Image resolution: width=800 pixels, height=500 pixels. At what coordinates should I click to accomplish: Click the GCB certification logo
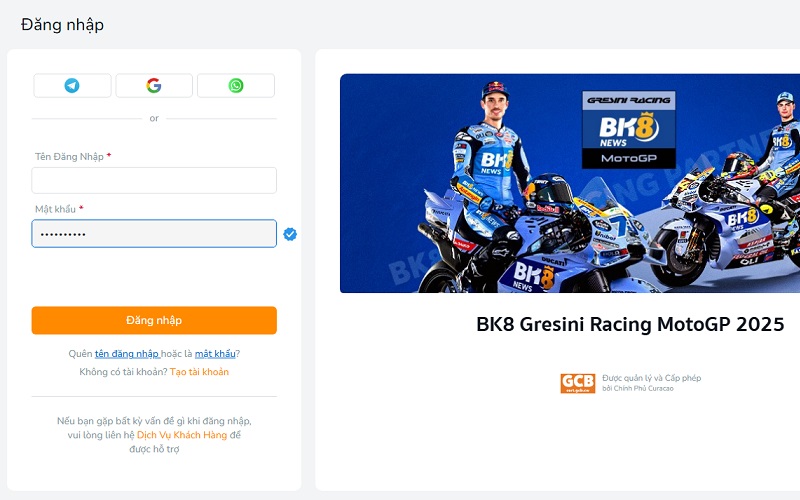(x=578, y=383)
